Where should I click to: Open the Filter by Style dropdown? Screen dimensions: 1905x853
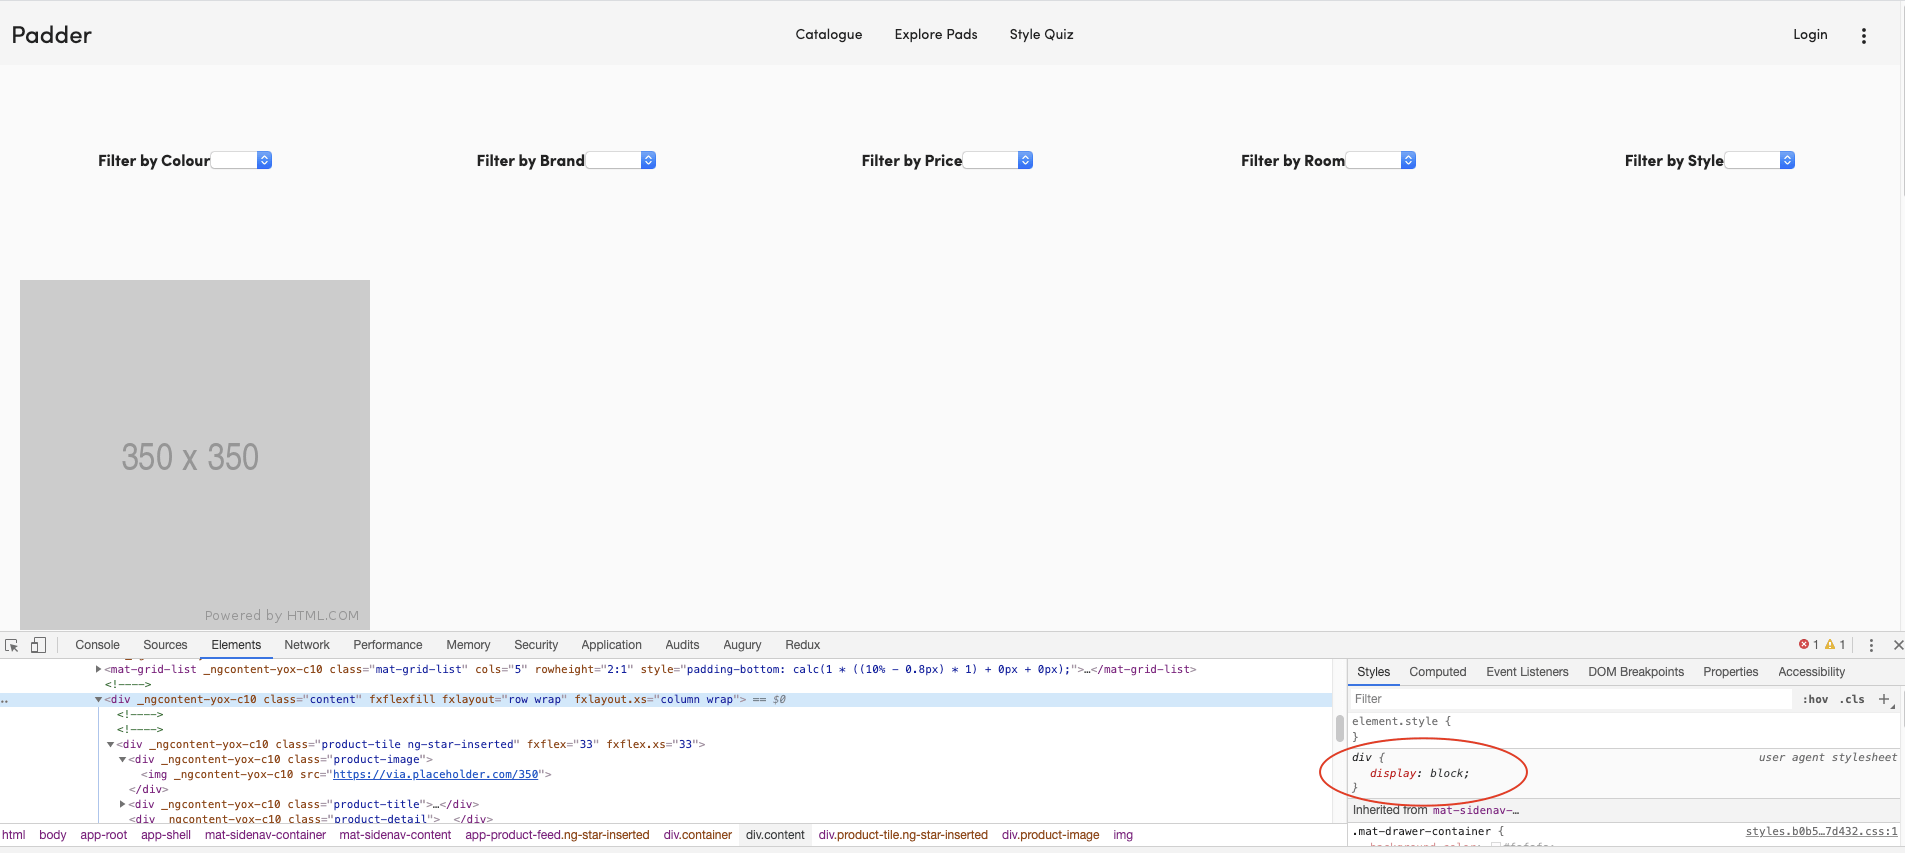1760,160
